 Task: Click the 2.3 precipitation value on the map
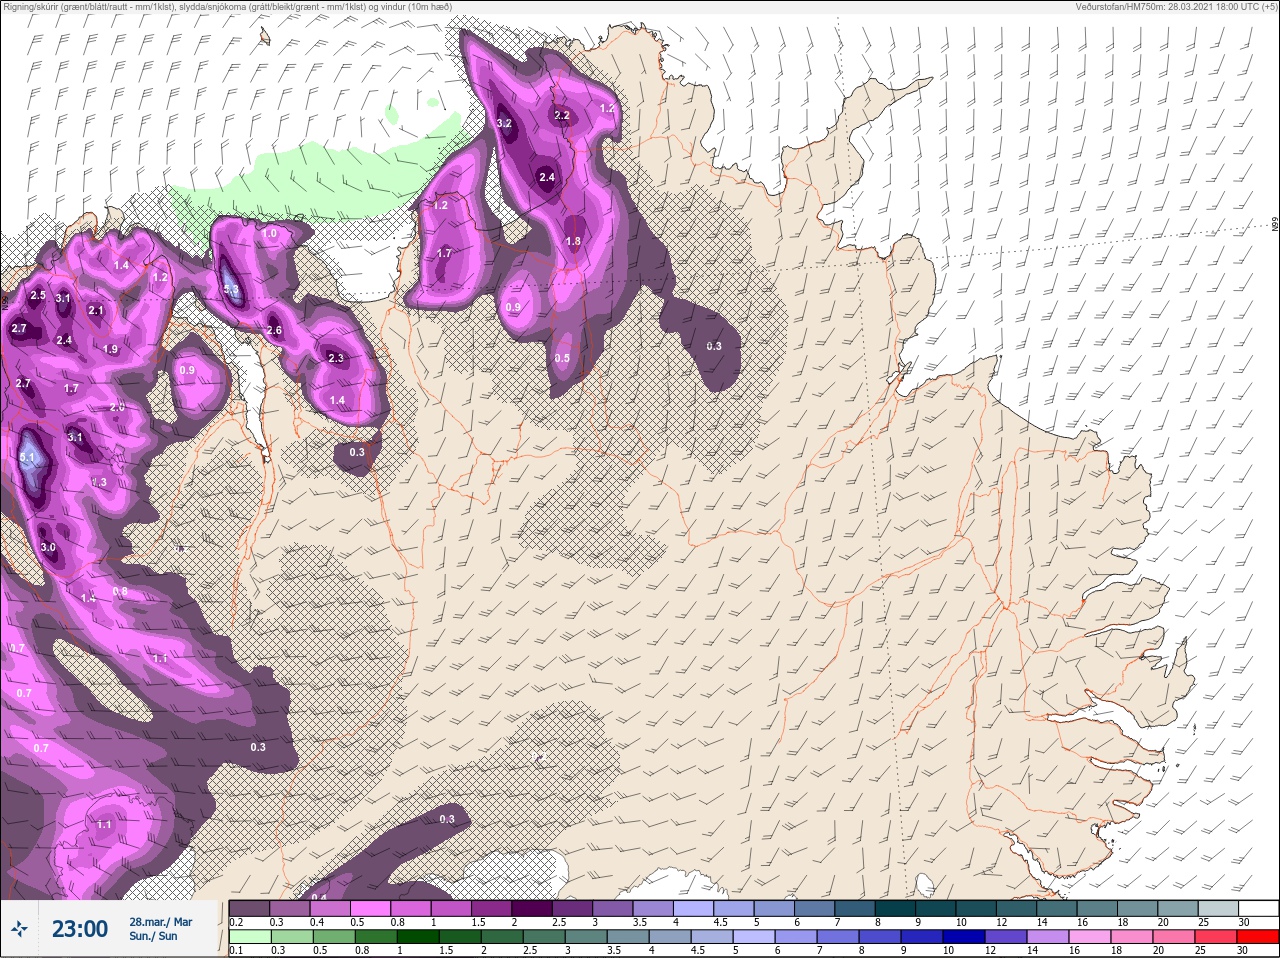tap(336, 358)
